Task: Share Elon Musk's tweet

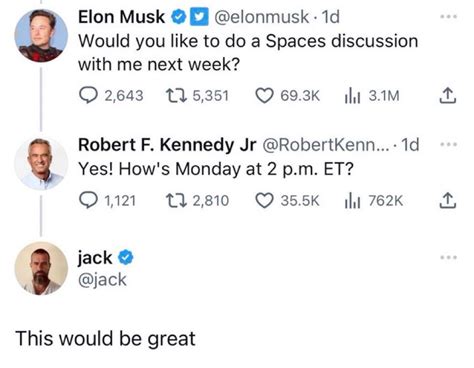Action: click(447, 96)
